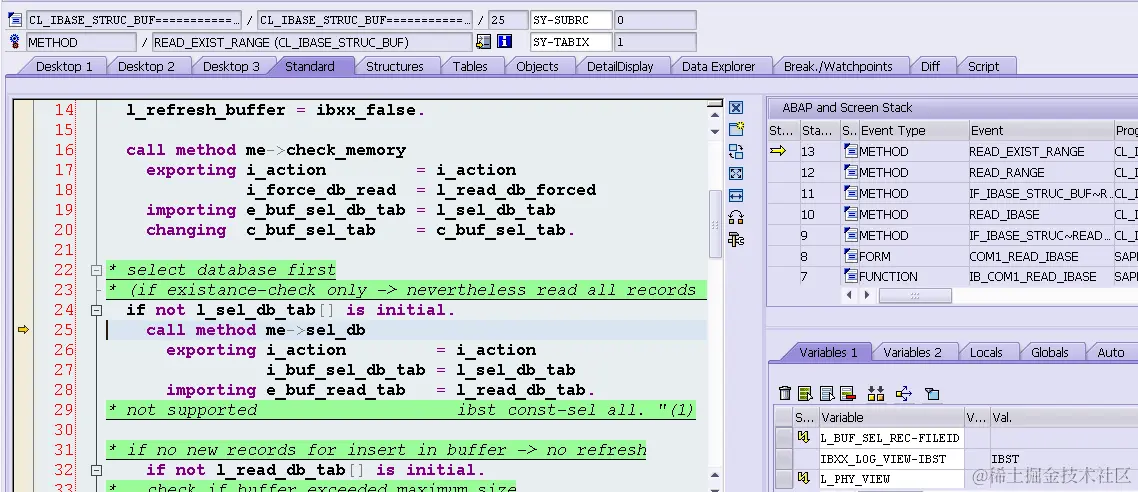Click the change icon next to L_PHY_VIEW
Screen dimensions: 1138x492
tap(803, 478)
